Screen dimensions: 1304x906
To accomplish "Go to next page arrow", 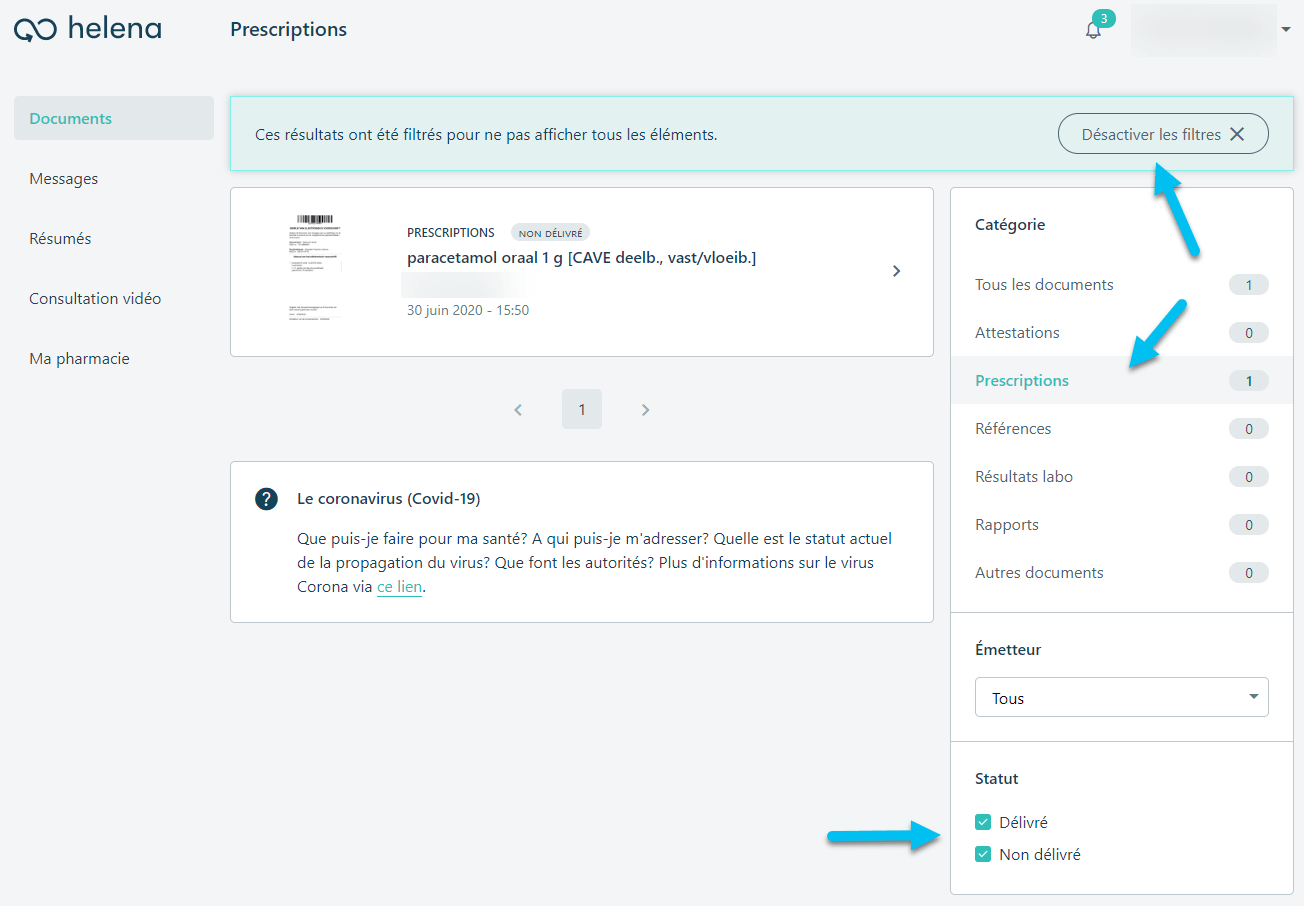I will [646, 409].
